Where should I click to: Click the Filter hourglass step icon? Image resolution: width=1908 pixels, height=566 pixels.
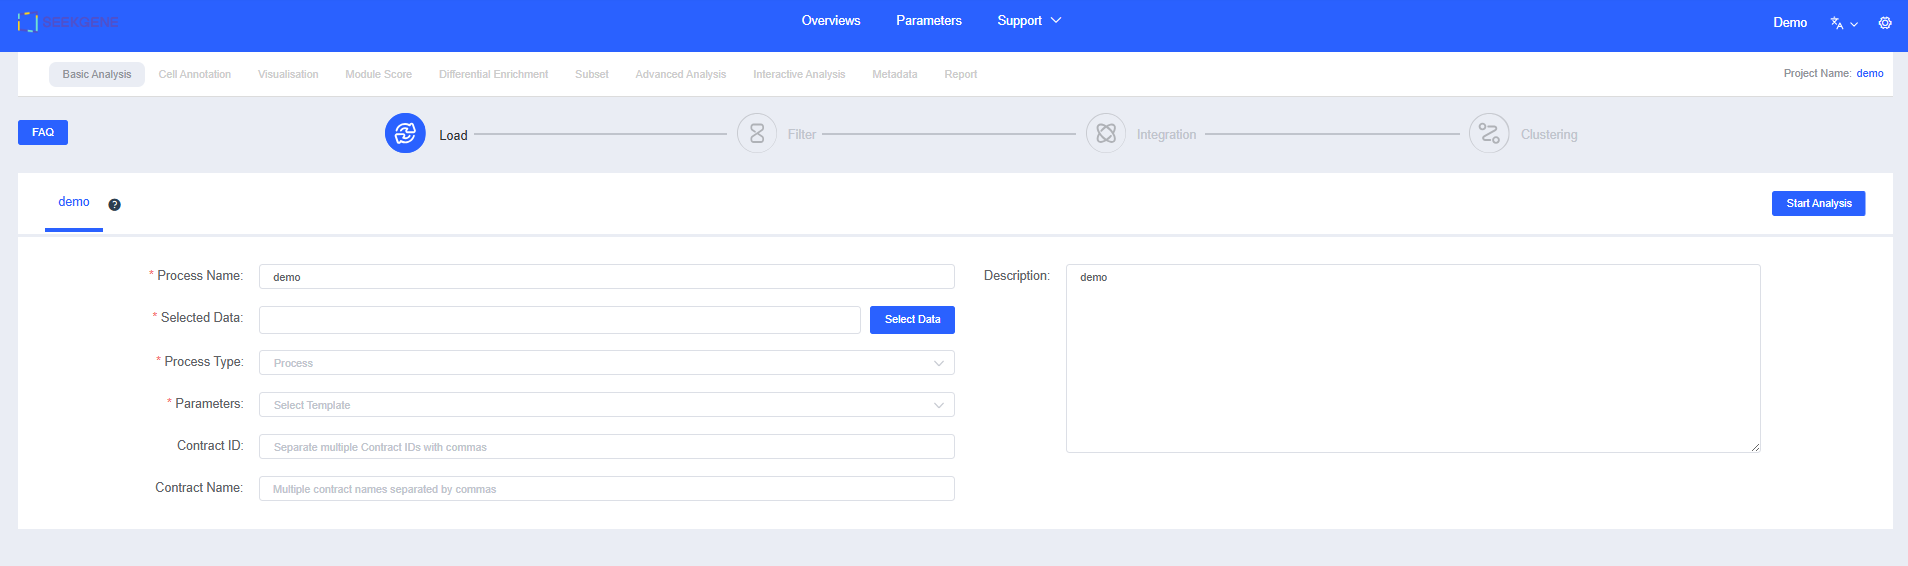coord(757,133)
